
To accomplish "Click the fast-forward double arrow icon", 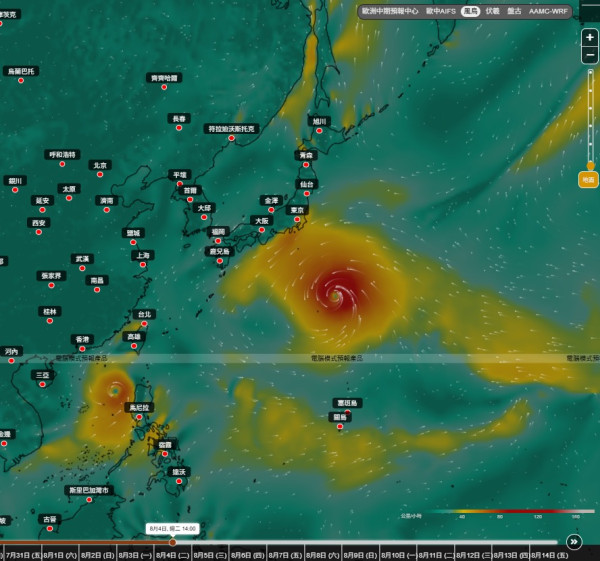I will point(574,541).
